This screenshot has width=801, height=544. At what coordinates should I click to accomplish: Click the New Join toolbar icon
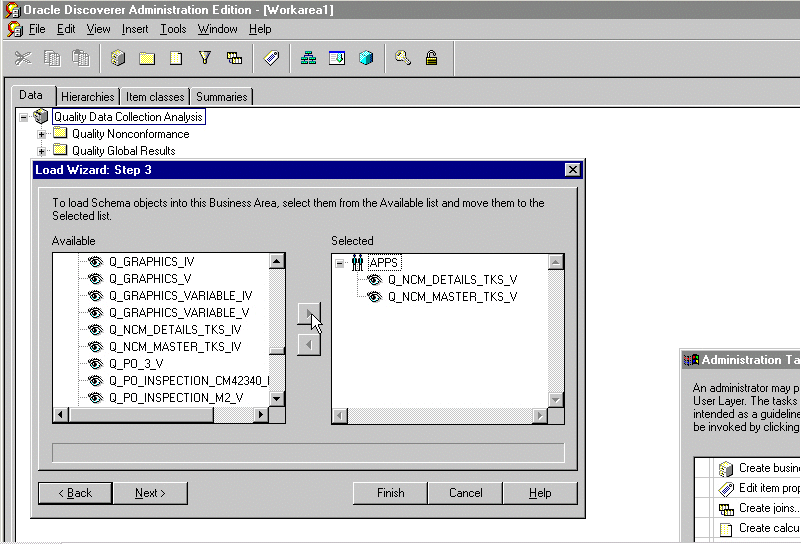[234, 58]
